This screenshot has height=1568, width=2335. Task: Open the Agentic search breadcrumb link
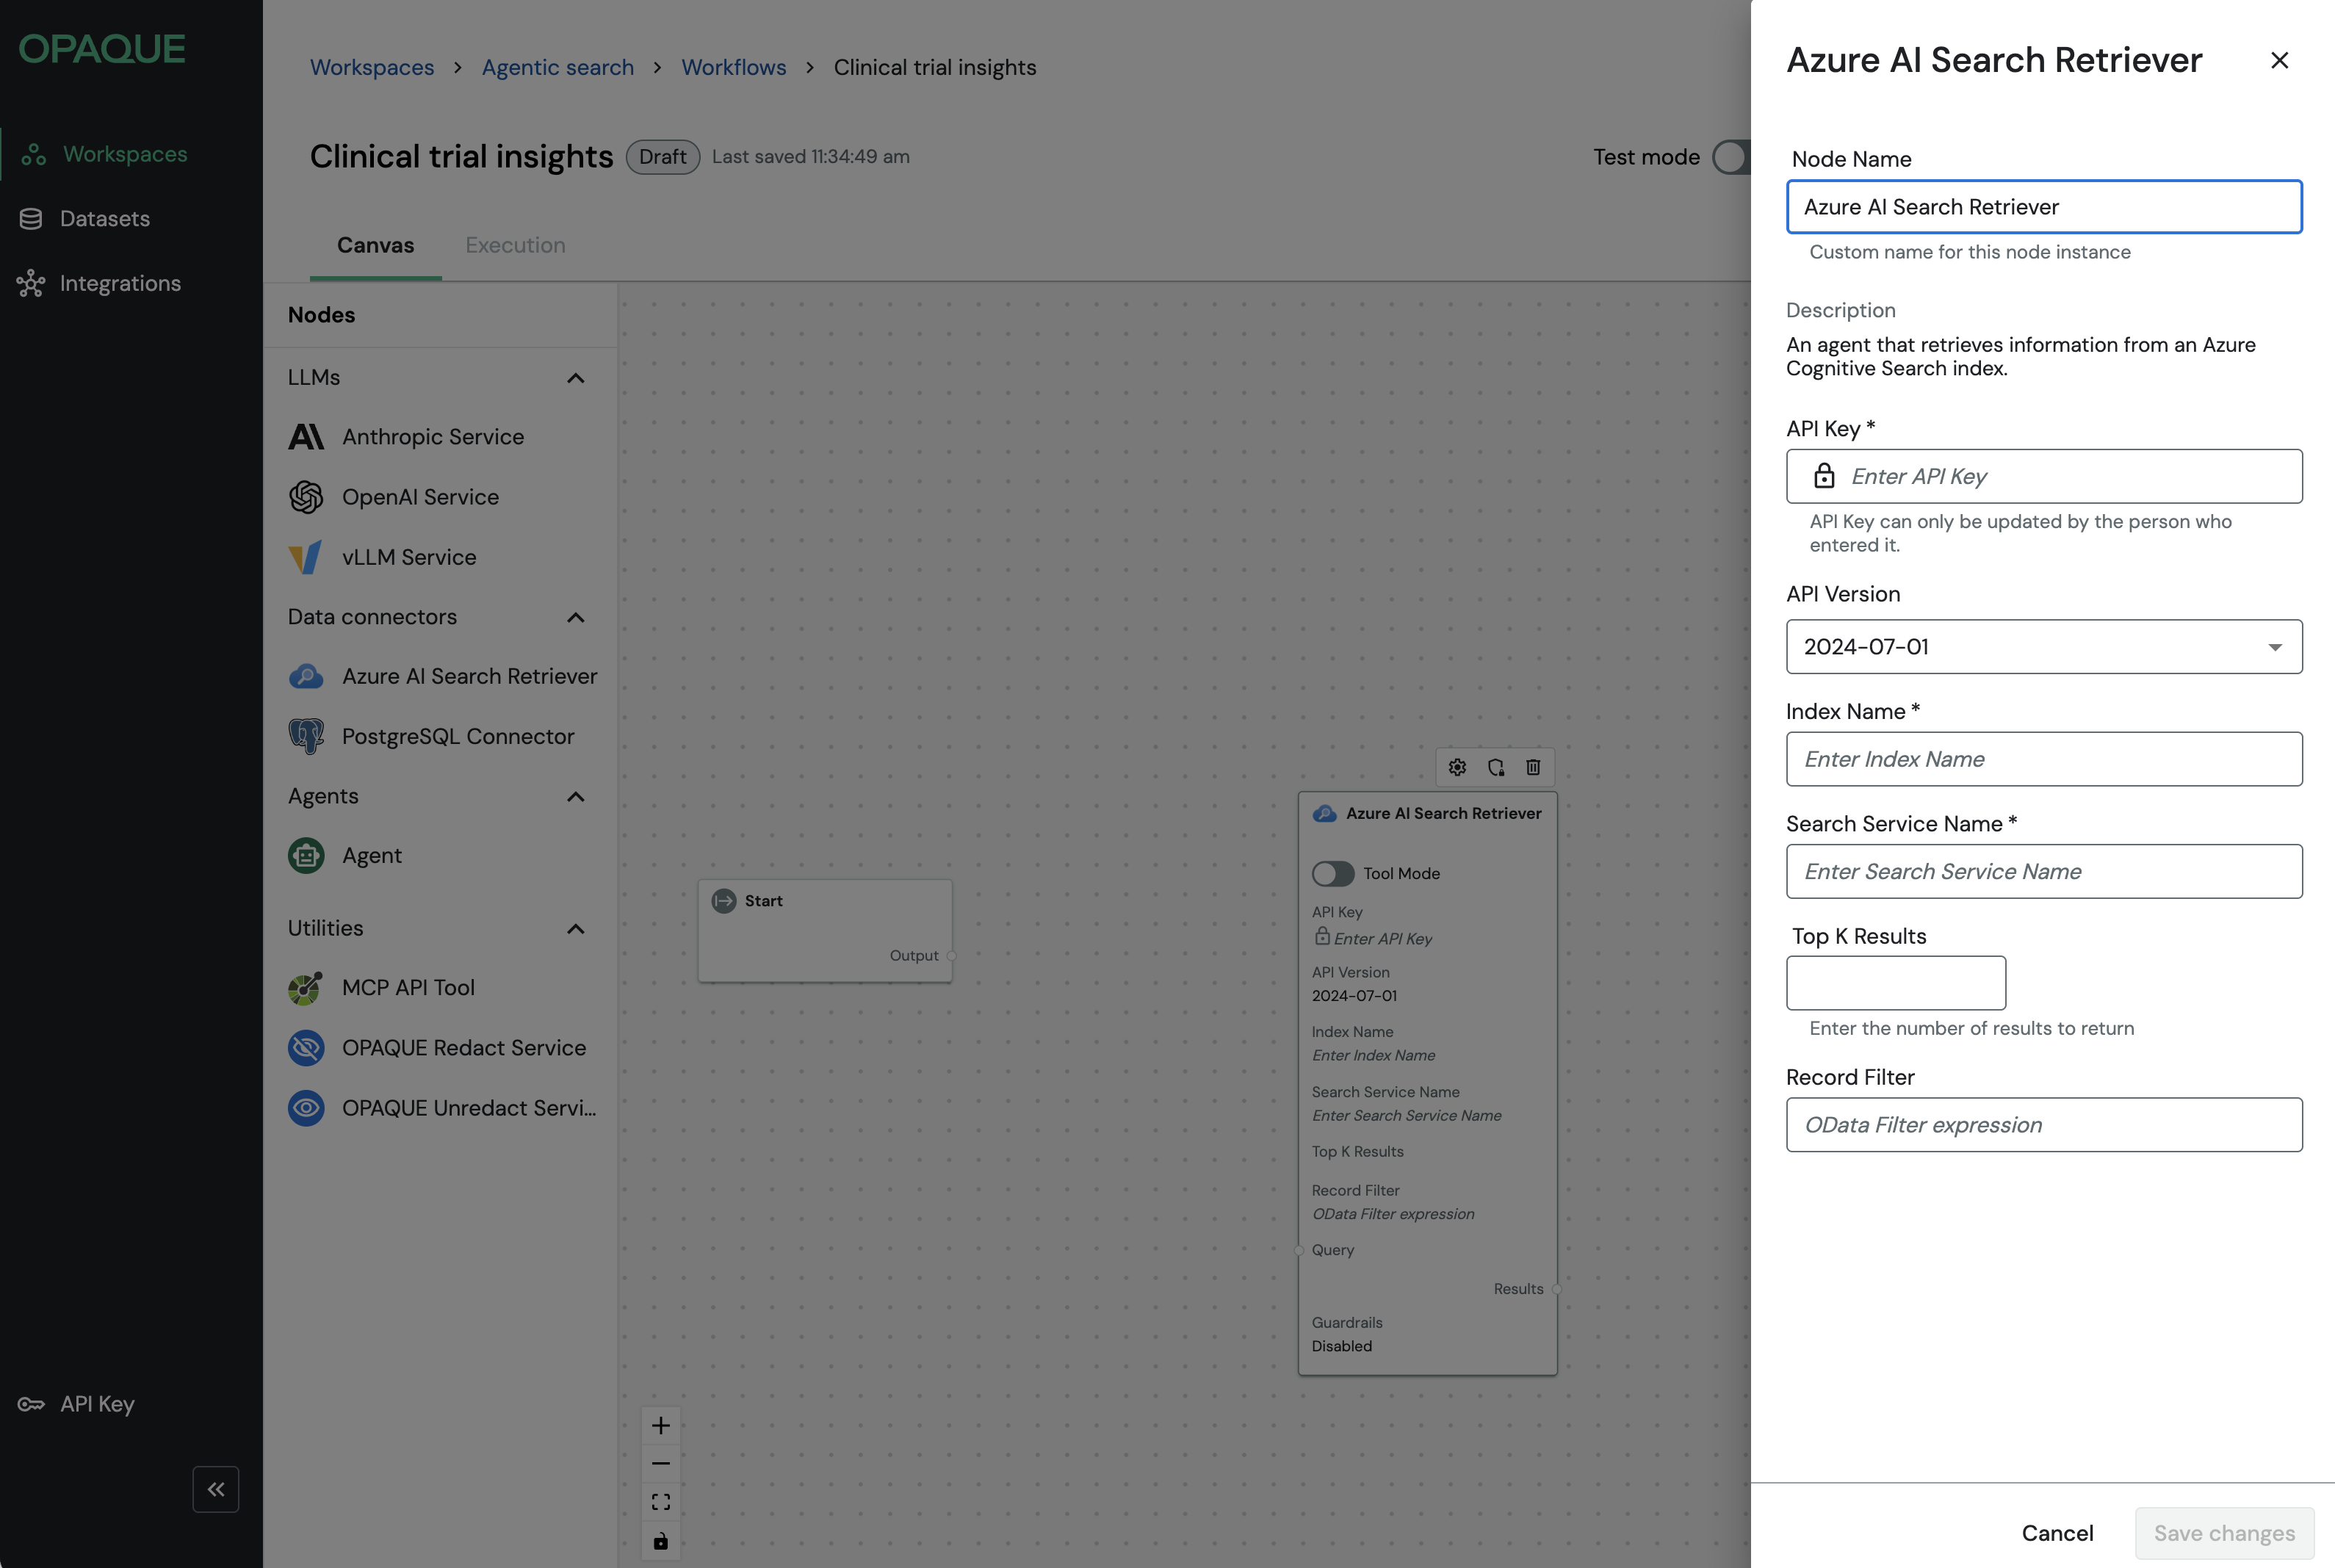click(557, 67)
